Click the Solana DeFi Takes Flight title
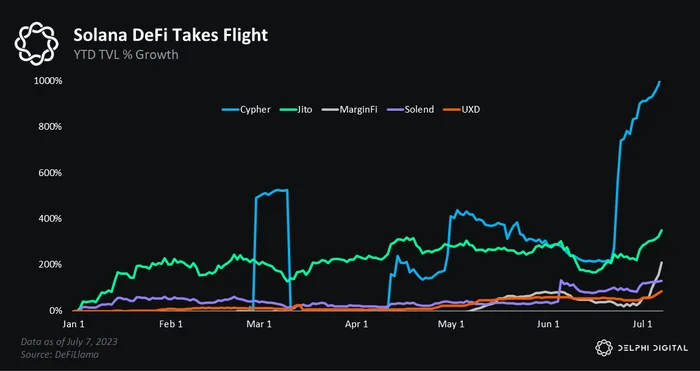This screenshot has width=700, height=371. point(171,35)
